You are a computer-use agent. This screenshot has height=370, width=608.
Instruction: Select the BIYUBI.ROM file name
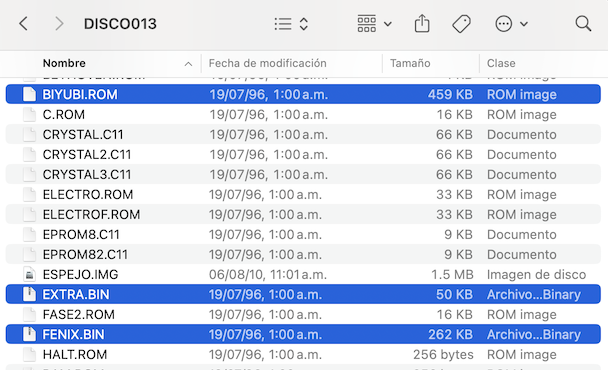tap(80, 94)
